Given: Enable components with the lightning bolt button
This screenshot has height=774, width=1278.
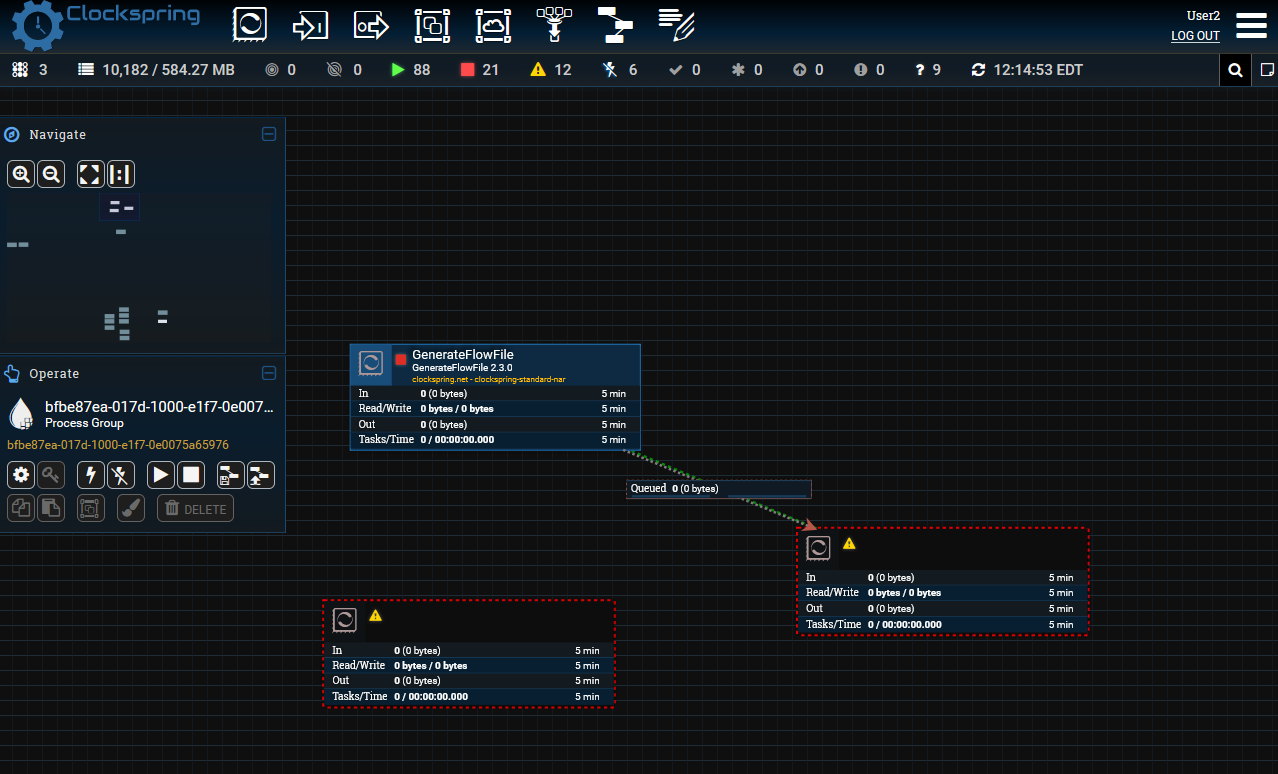Looking at the screenshot, I should click(91, 475).
